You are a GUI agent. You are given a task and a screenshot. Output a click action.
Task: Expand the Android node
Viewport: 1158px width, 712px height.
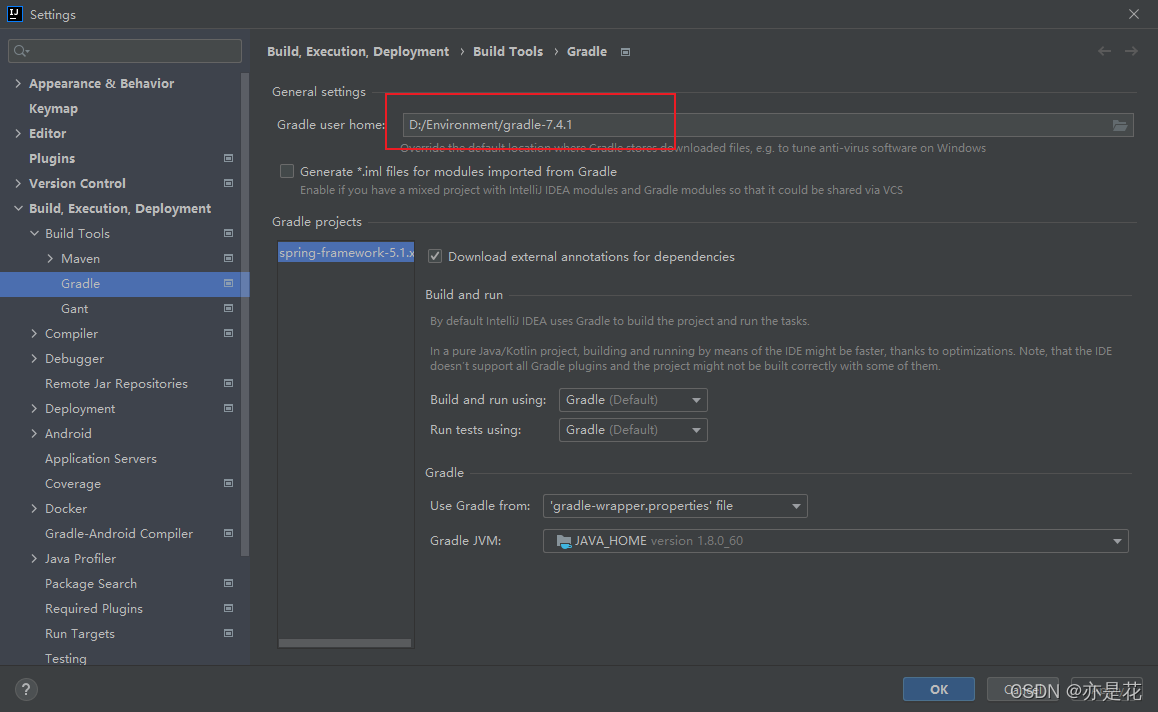34,434
